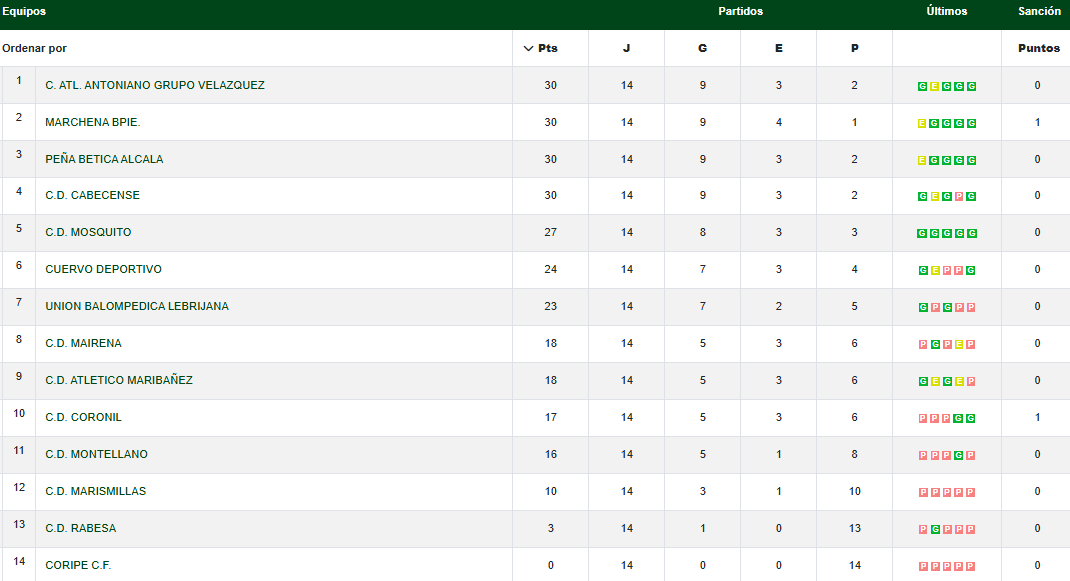
Task: Click the yellow draw badge in Marchena's row
Action: click(x=922, y=123)
